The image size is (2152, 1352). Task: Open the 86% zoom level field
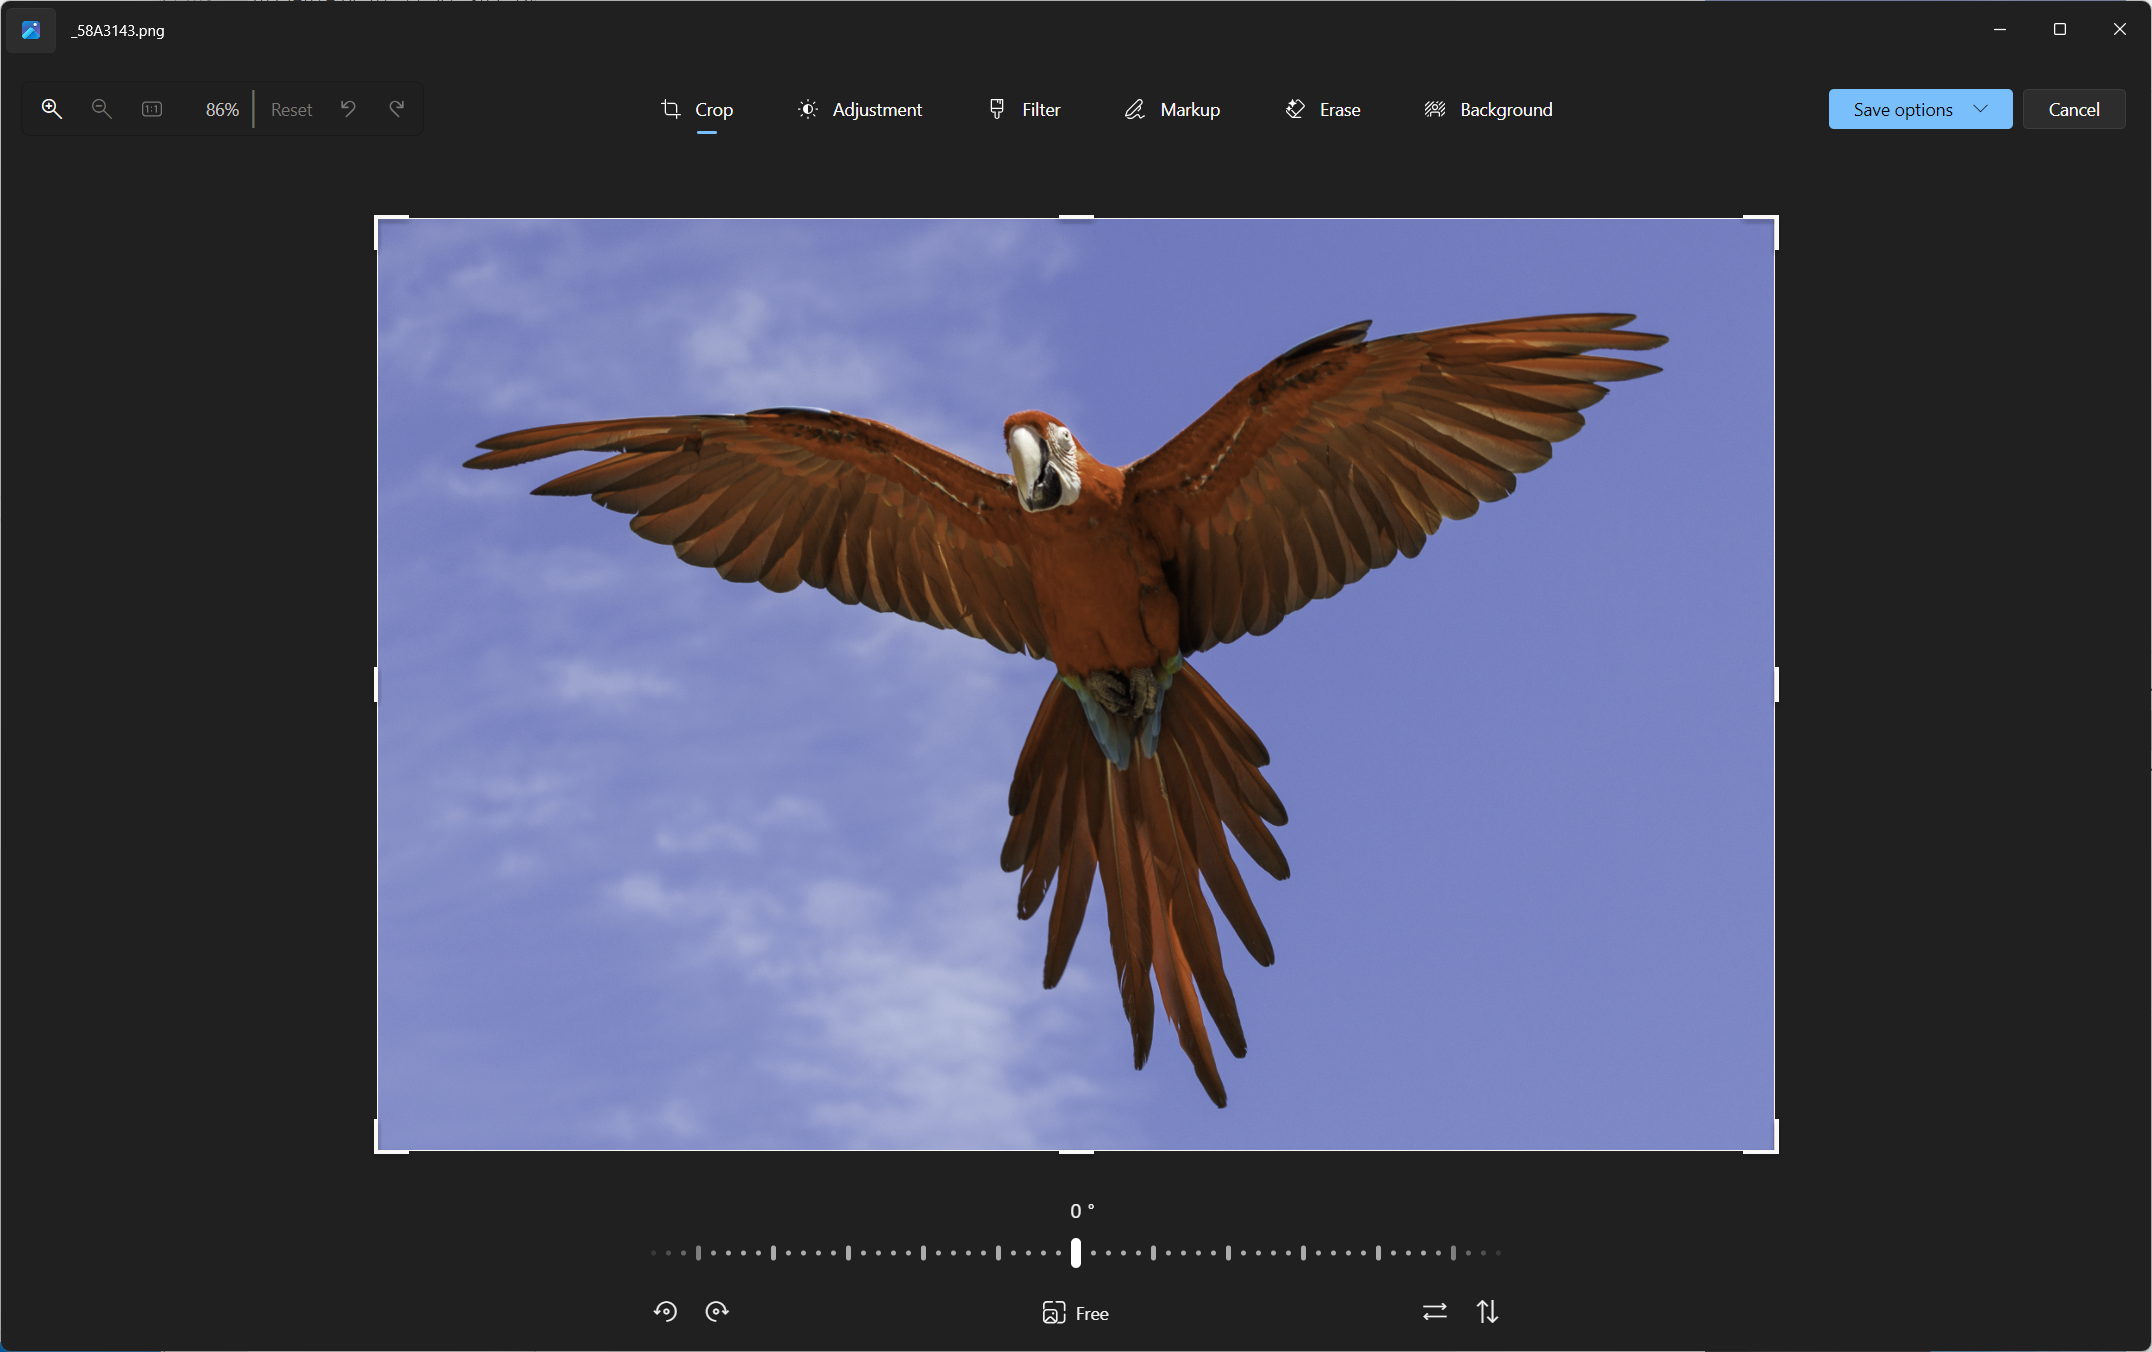tap(222, 109)
